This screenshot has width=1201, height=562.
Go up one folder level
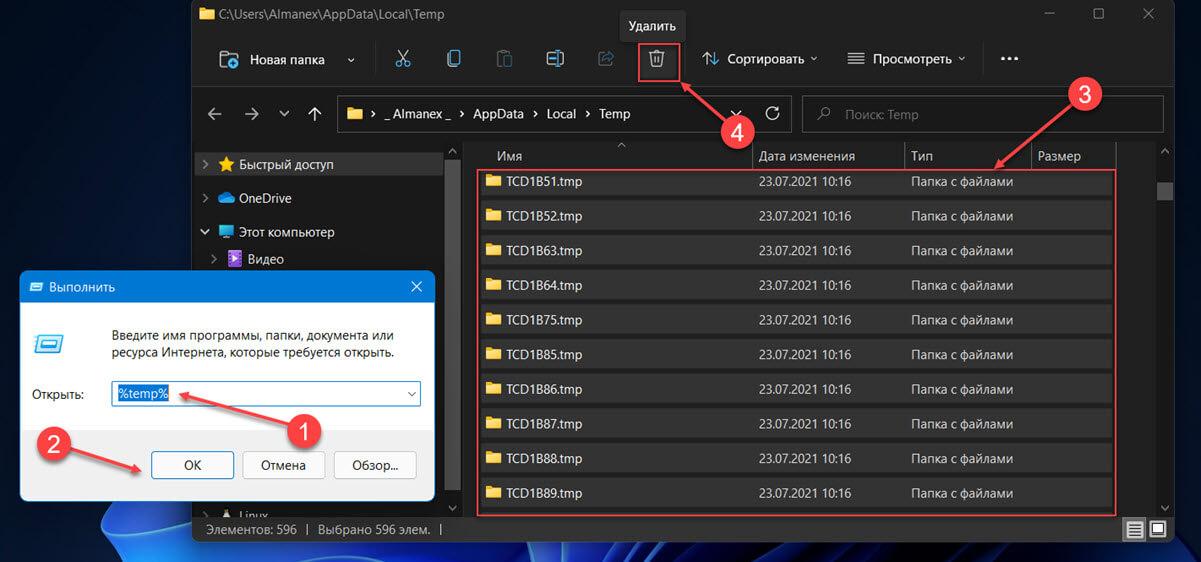(315, 114)
